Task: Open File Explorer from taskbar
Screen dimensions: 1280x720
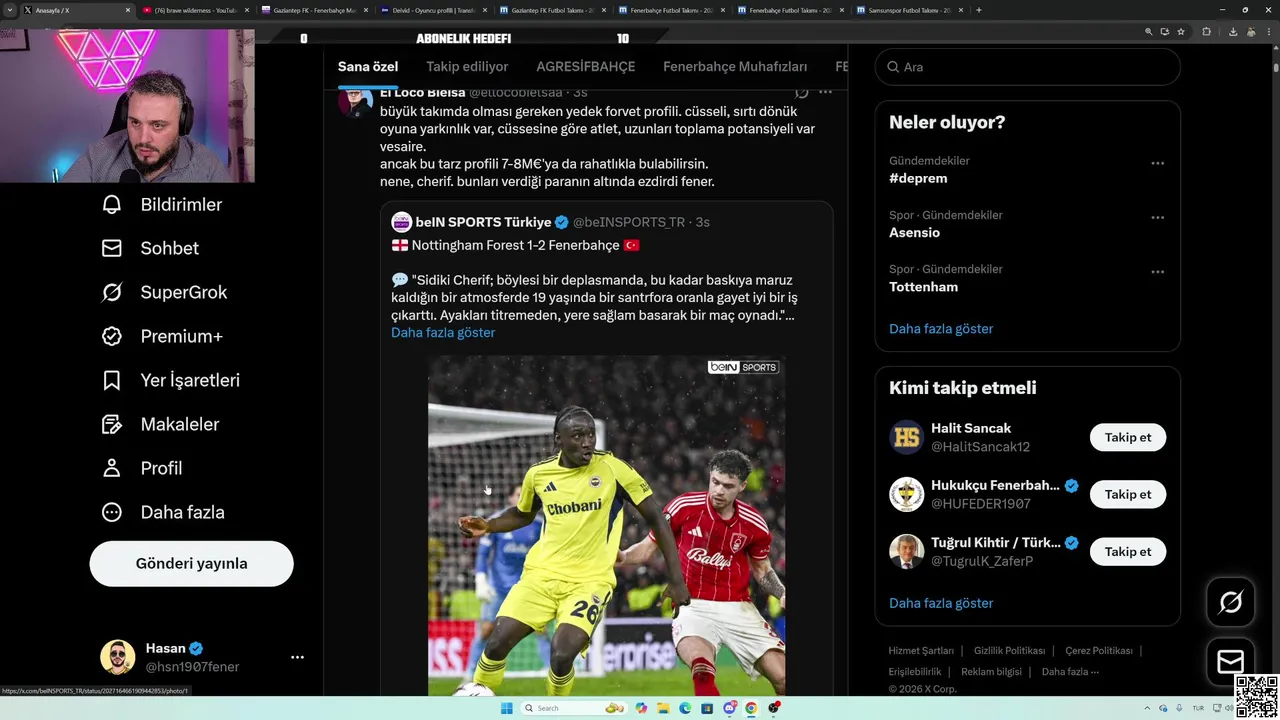Action: (663, 708)
